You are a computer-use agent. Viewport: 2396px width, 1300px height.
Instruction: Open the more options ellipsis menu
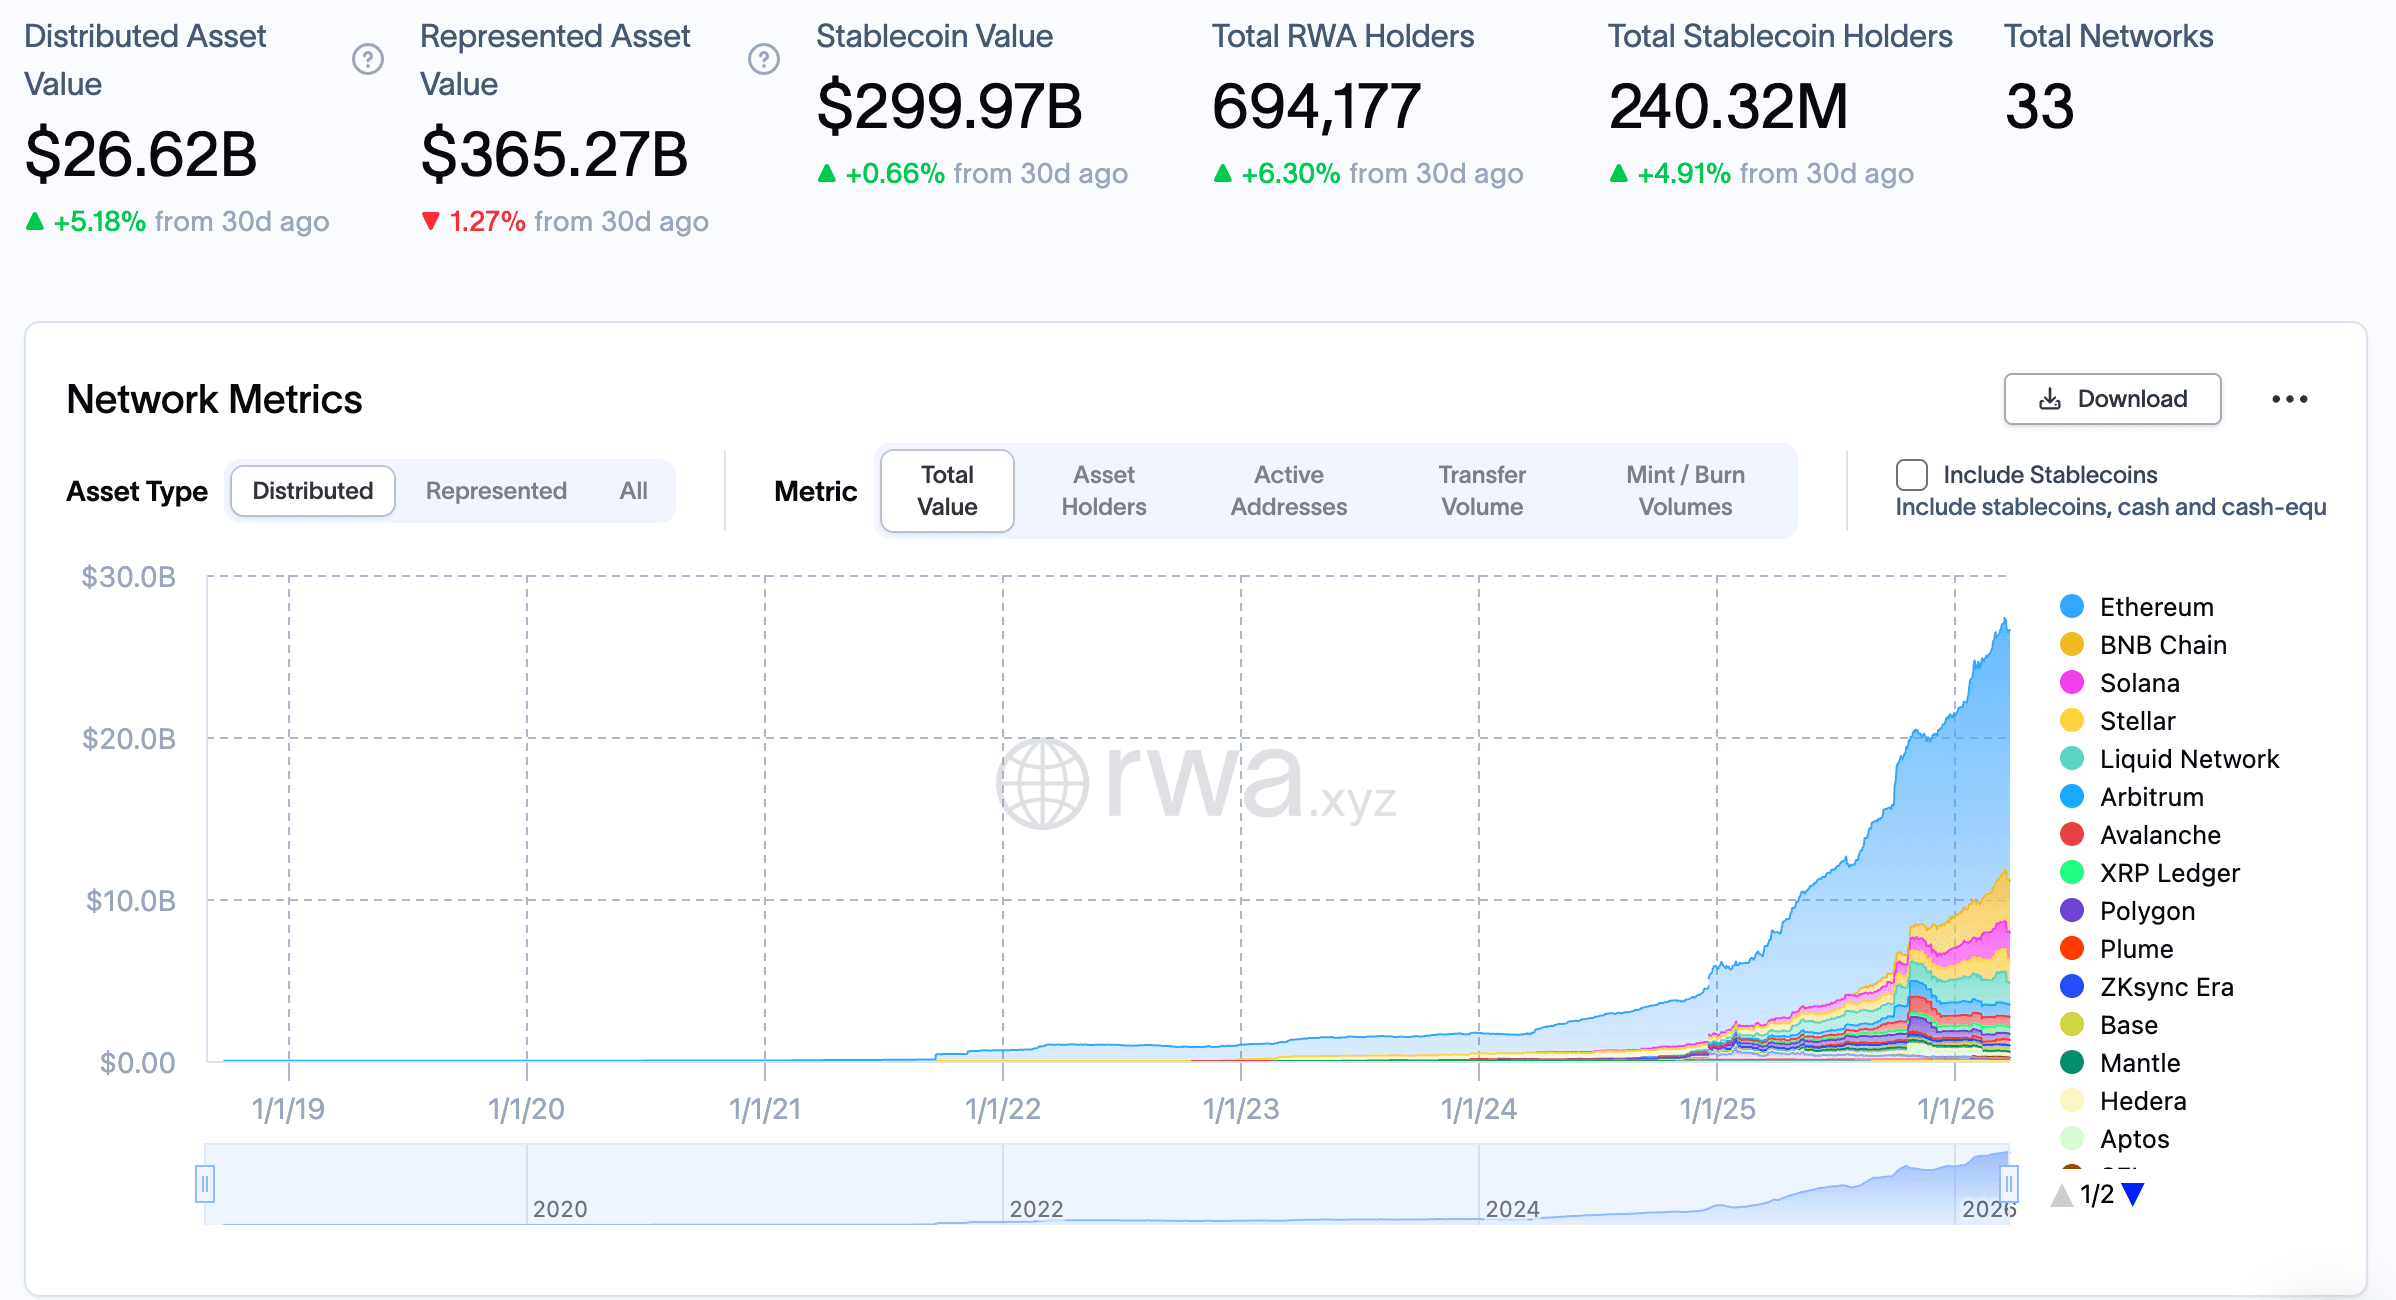[x=2290, y=399]
